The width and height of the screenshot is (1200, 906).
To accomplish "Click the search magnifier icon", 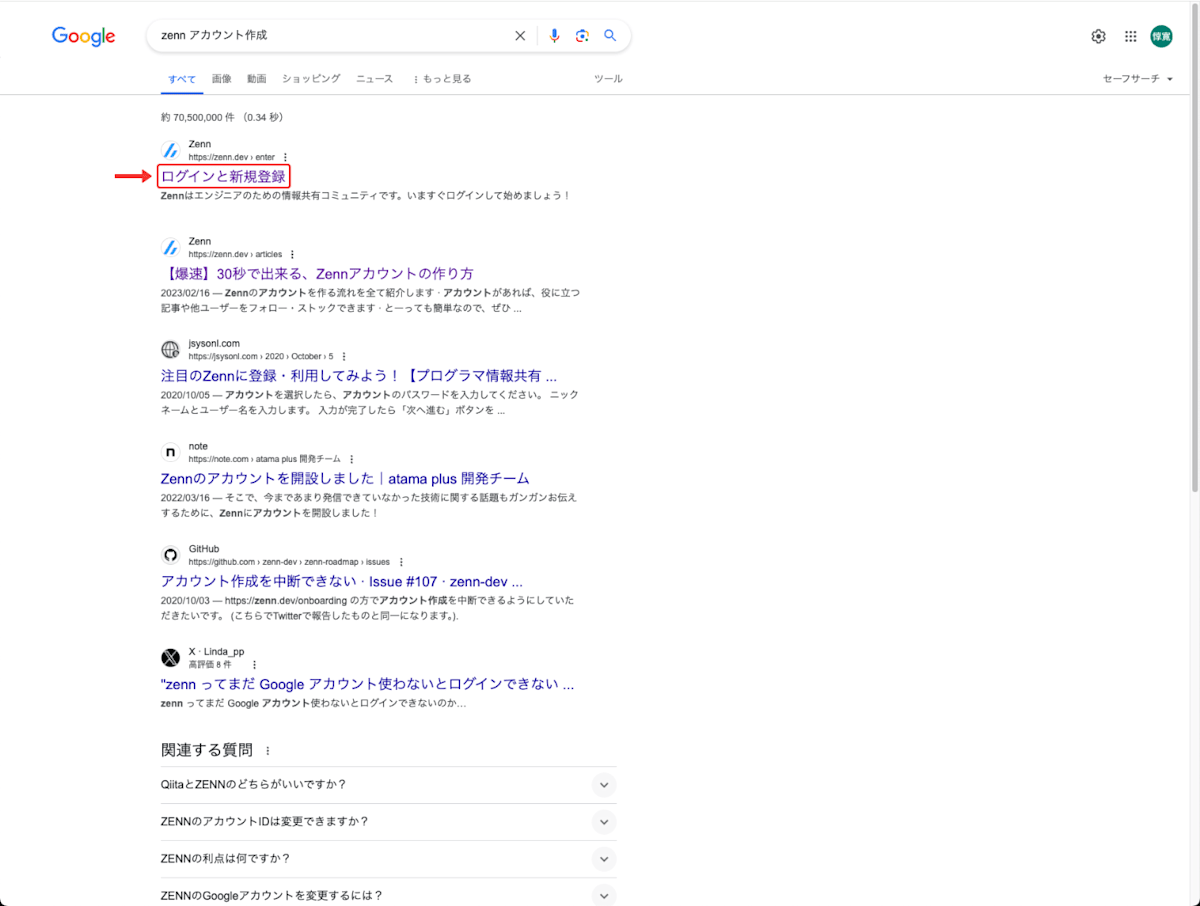I will click(x=610, y=35).
